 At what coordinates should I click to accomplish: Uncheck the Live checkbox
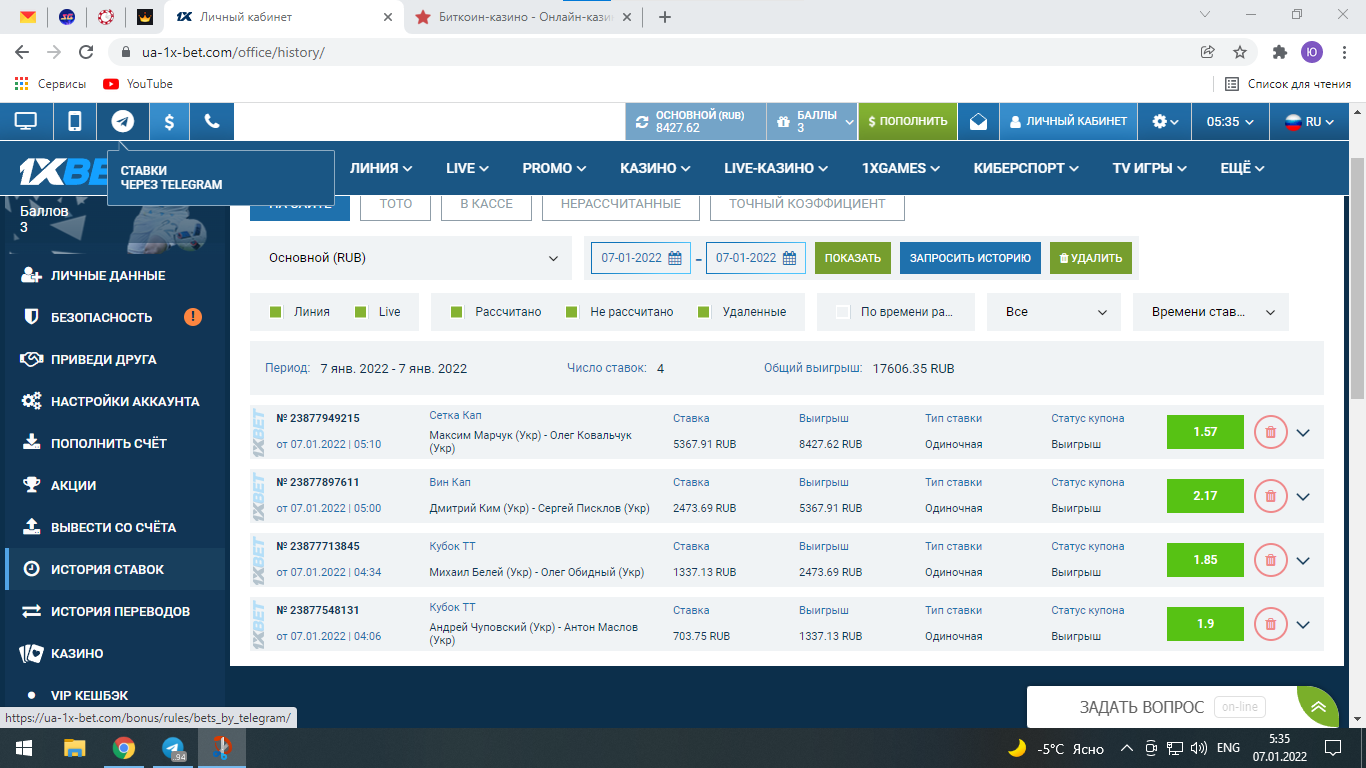(361, 312)
